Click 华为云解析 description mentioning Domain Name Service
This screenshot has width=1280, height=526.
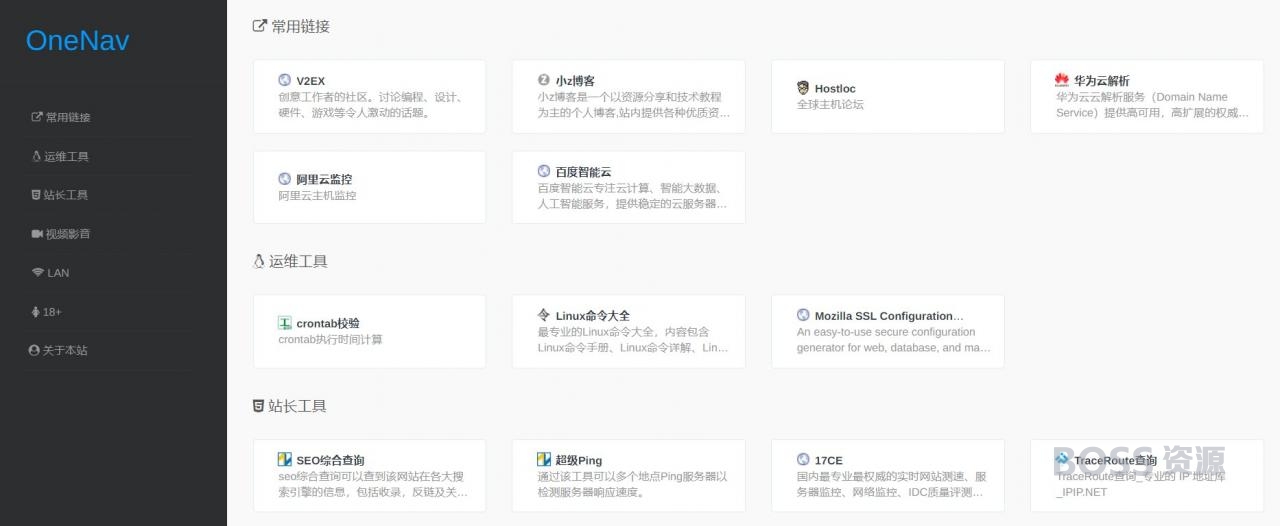1152,105
